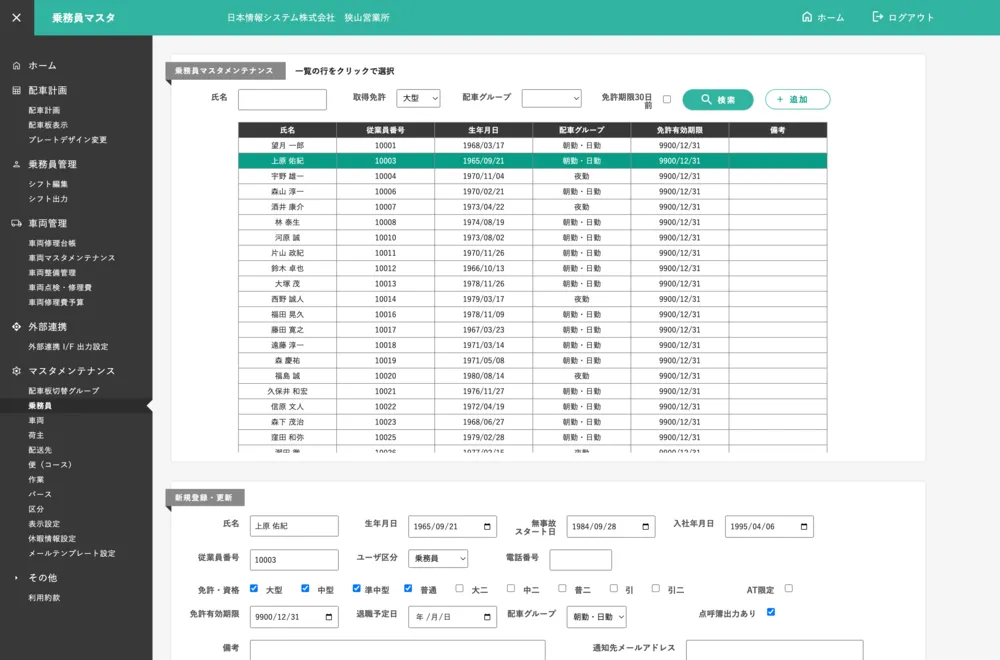Viewport: 1000px width, 660px height.
Task: Enable the 免許期限30日前 checkbox
Action: tap(667, 99)
